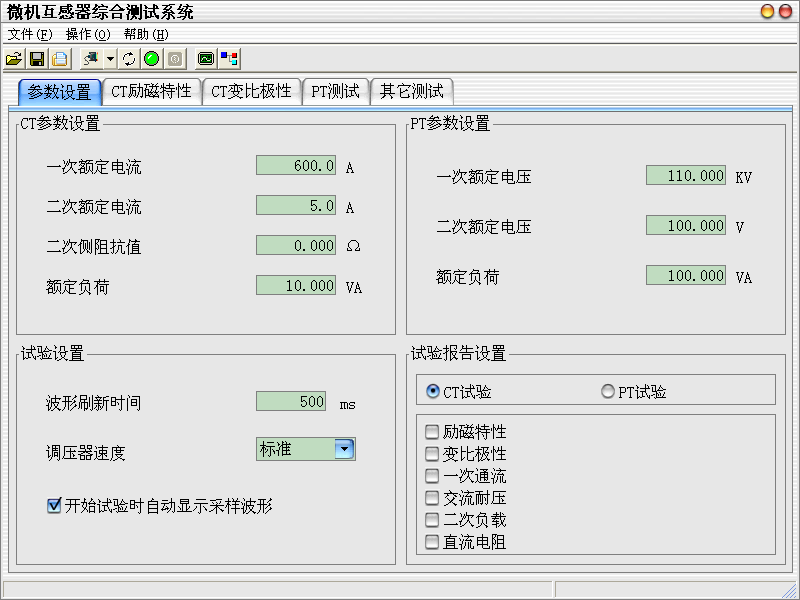Click the circular arrows refresh icon
This screenshot has width=800, height=600.
pos(129,59)
